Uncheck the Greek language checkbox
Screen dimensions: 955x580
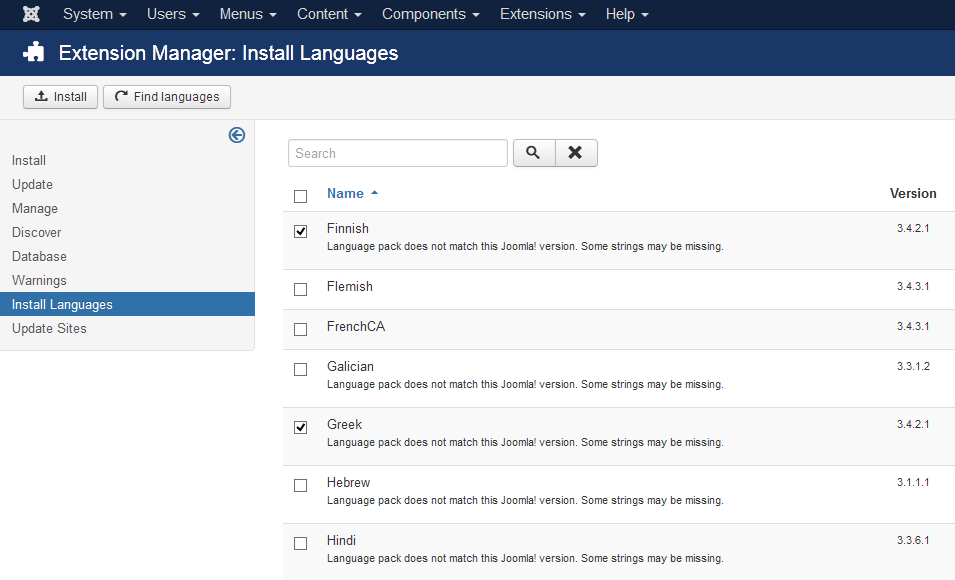301,427
